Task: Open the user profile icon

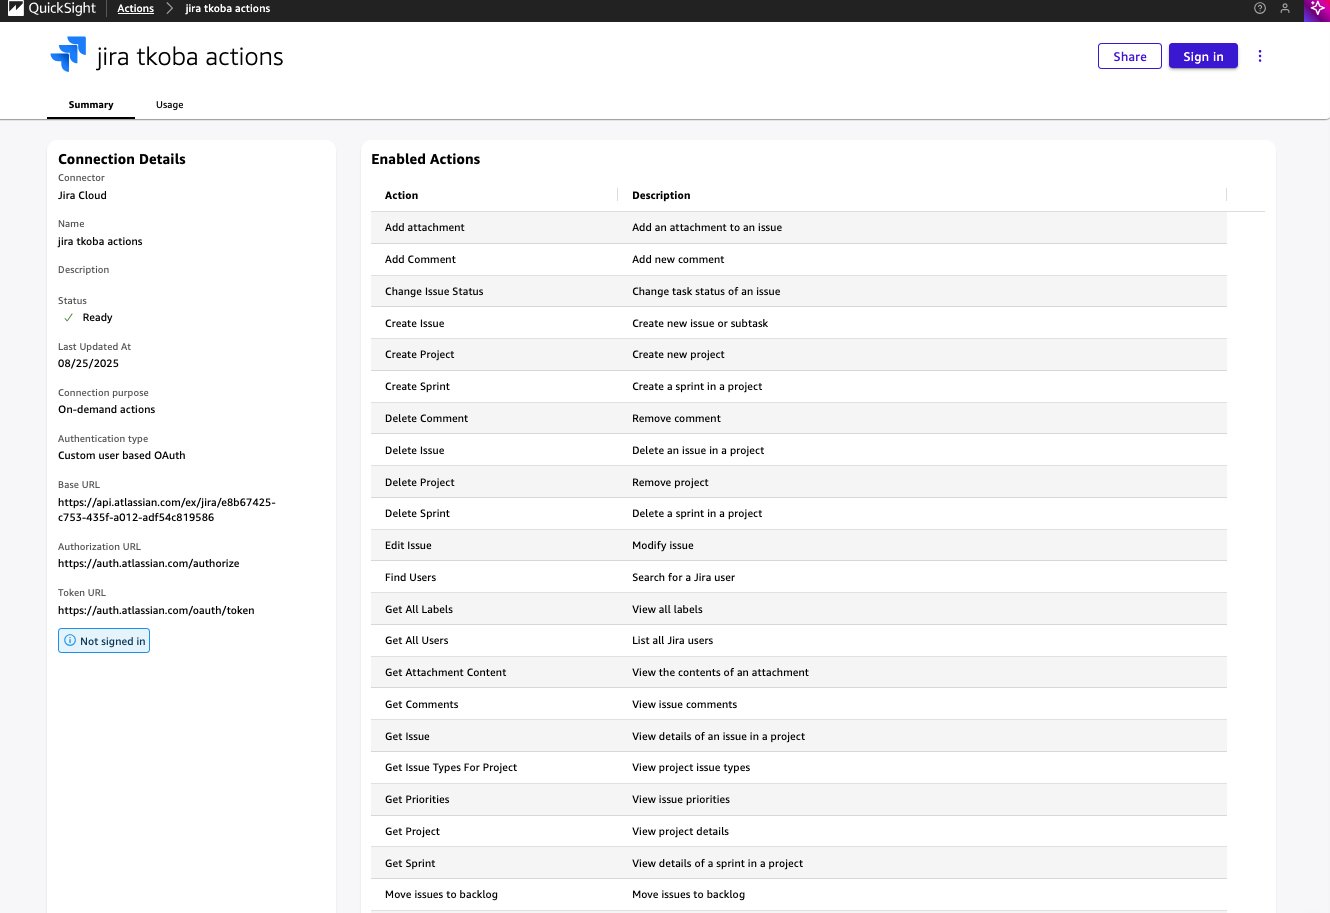Action: [1285, 9]
